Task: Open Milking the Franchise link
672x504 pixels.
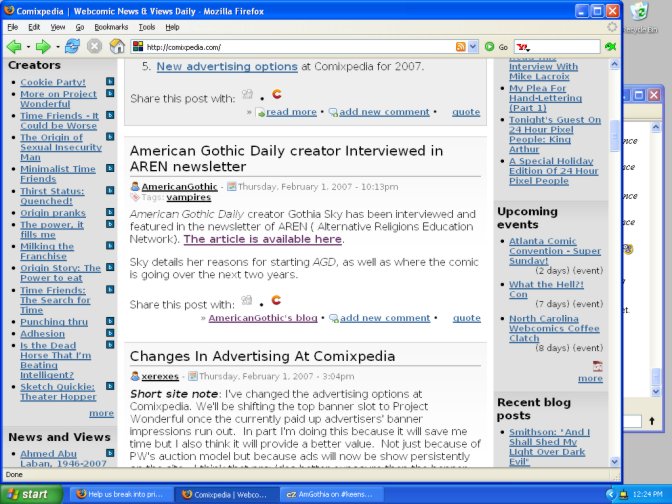Action: click(47, 251)
